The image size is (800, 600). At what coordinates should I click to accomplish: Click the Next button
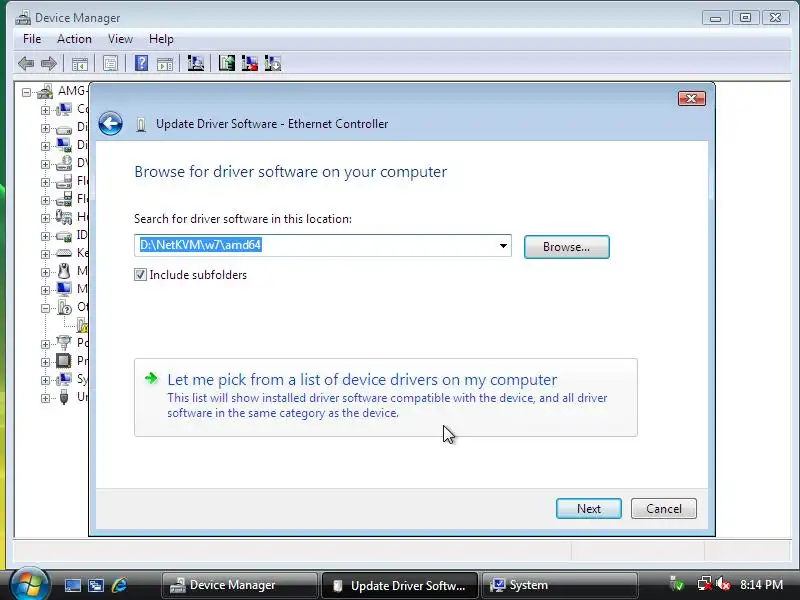pos(589,509)
